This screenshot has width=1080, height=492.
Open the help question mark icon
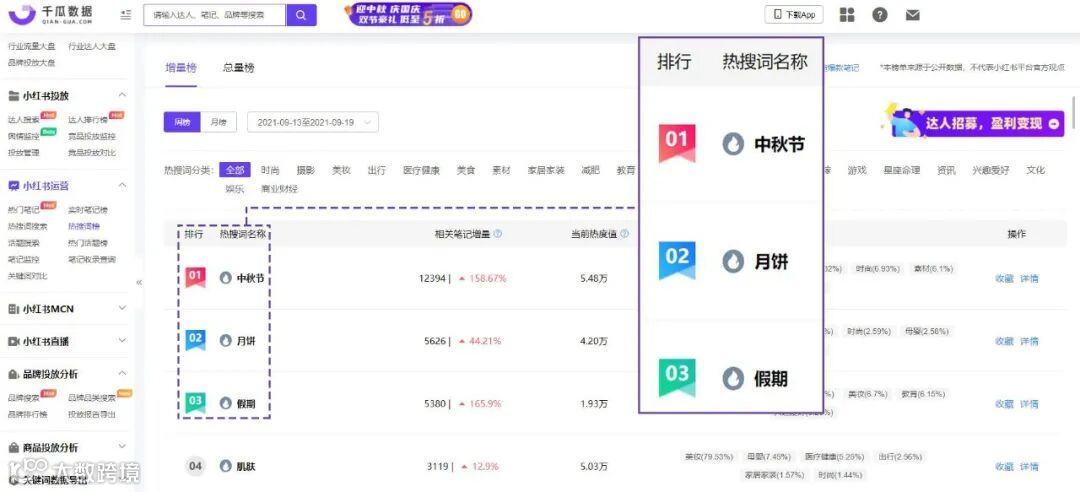(880, 14)
